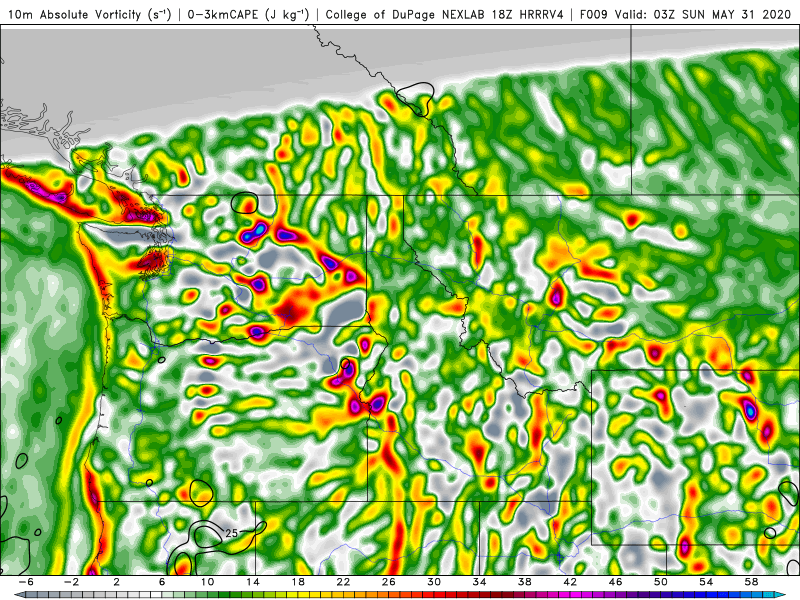This screenshot has width=800, height=600.
Task: Click the '-2' colorbar tick label
Action: point(71,582)
